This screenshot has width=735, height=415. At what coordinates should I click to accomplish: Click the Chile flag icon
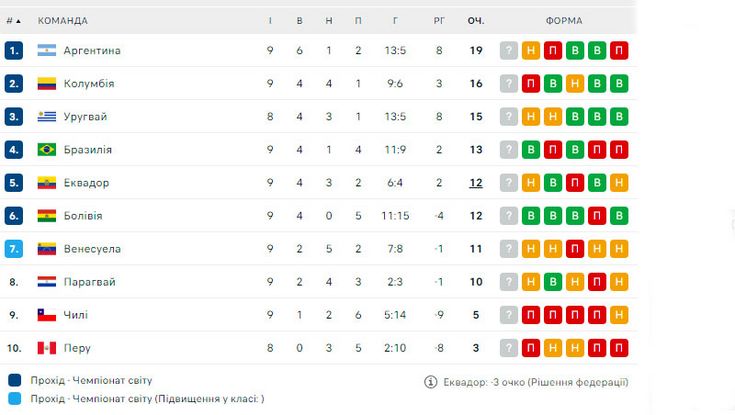click(x=47, y=315)
